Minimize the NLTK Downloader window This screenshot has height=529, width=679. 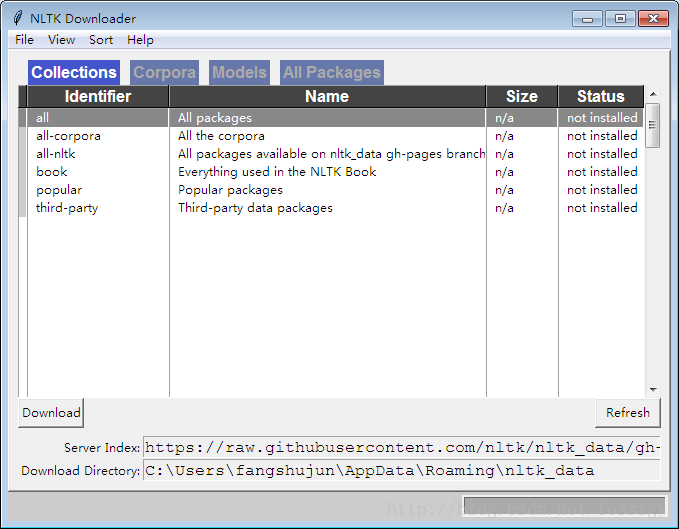(587, 19)
